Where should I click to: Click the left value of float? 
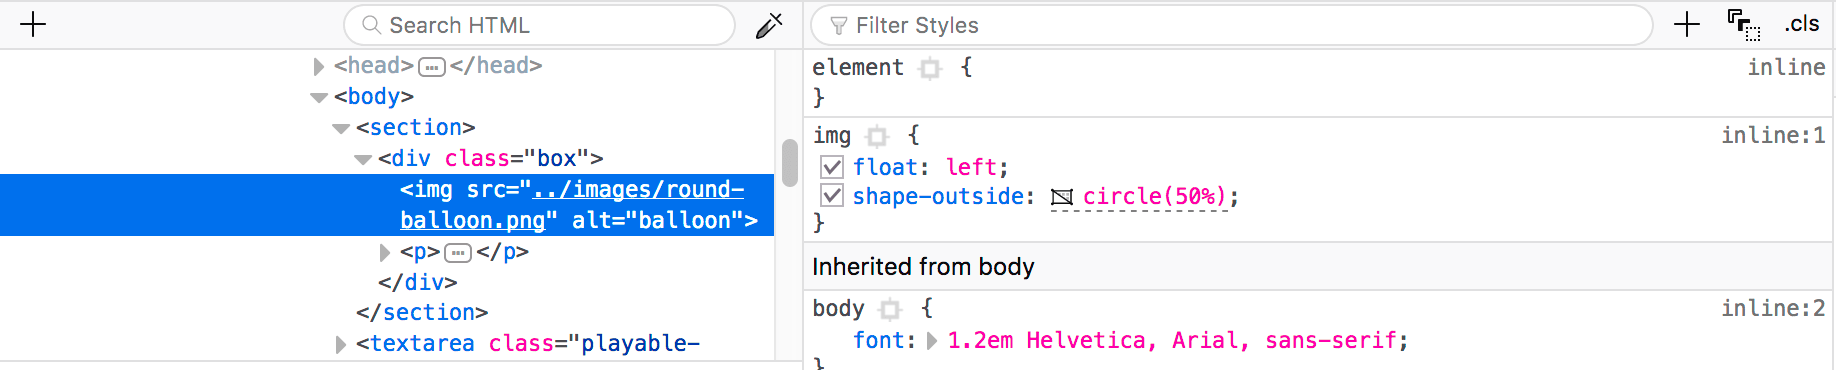[971, 167]
